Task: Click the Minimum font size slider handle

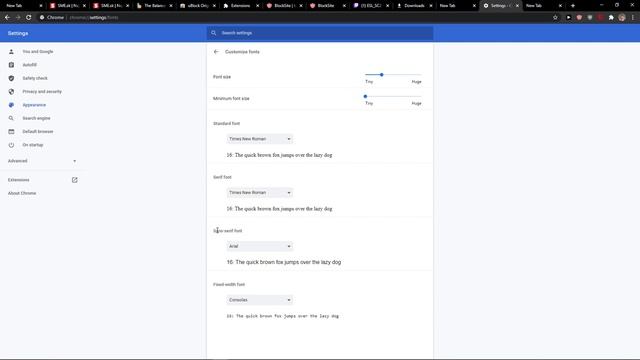Action: 365,96
